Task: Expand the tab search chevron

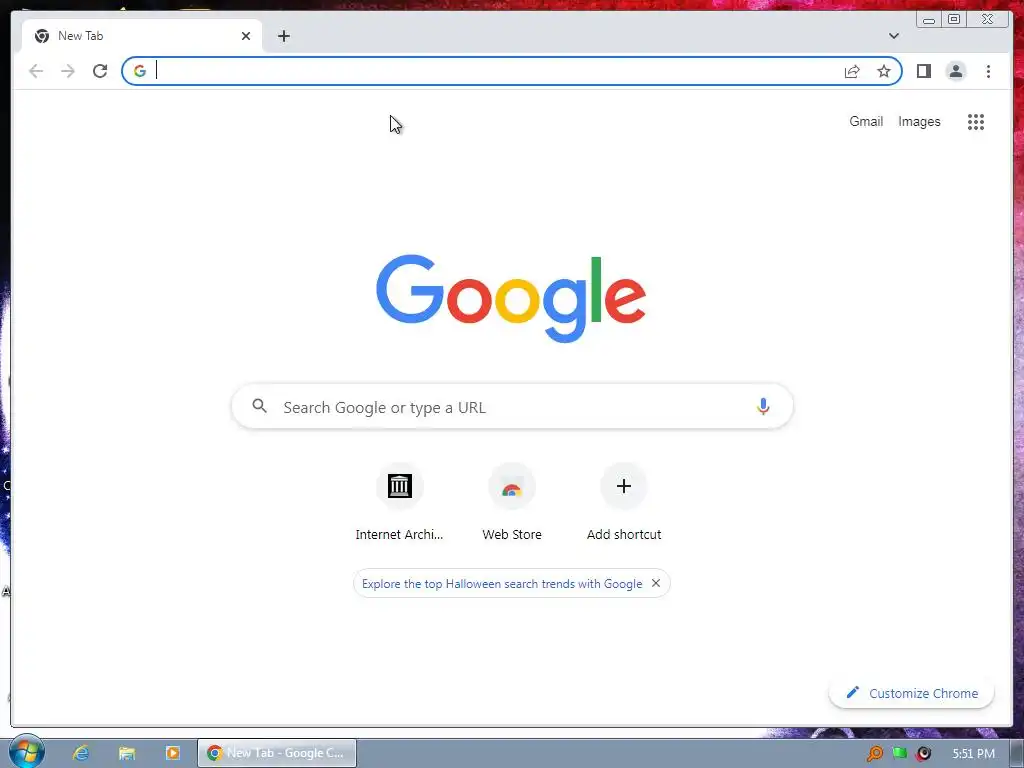Action: point(893,36)
